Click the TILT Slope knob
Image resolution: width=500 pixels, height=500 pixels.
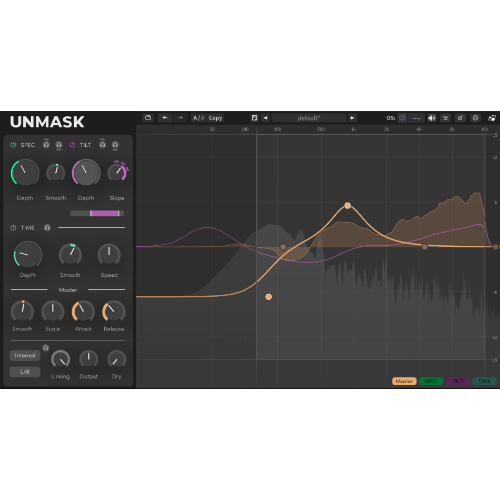117,172
